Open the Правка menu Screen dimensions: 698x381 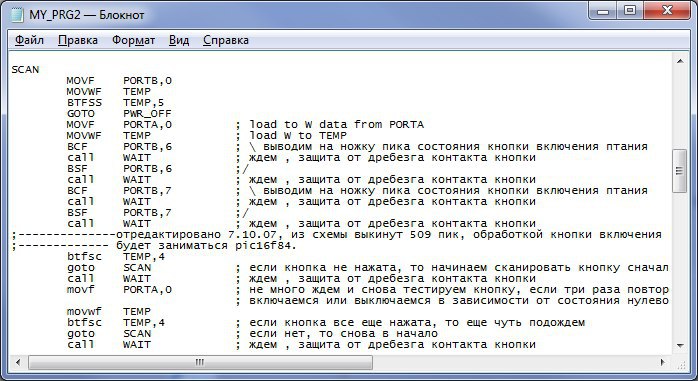(x=78, y=40)
